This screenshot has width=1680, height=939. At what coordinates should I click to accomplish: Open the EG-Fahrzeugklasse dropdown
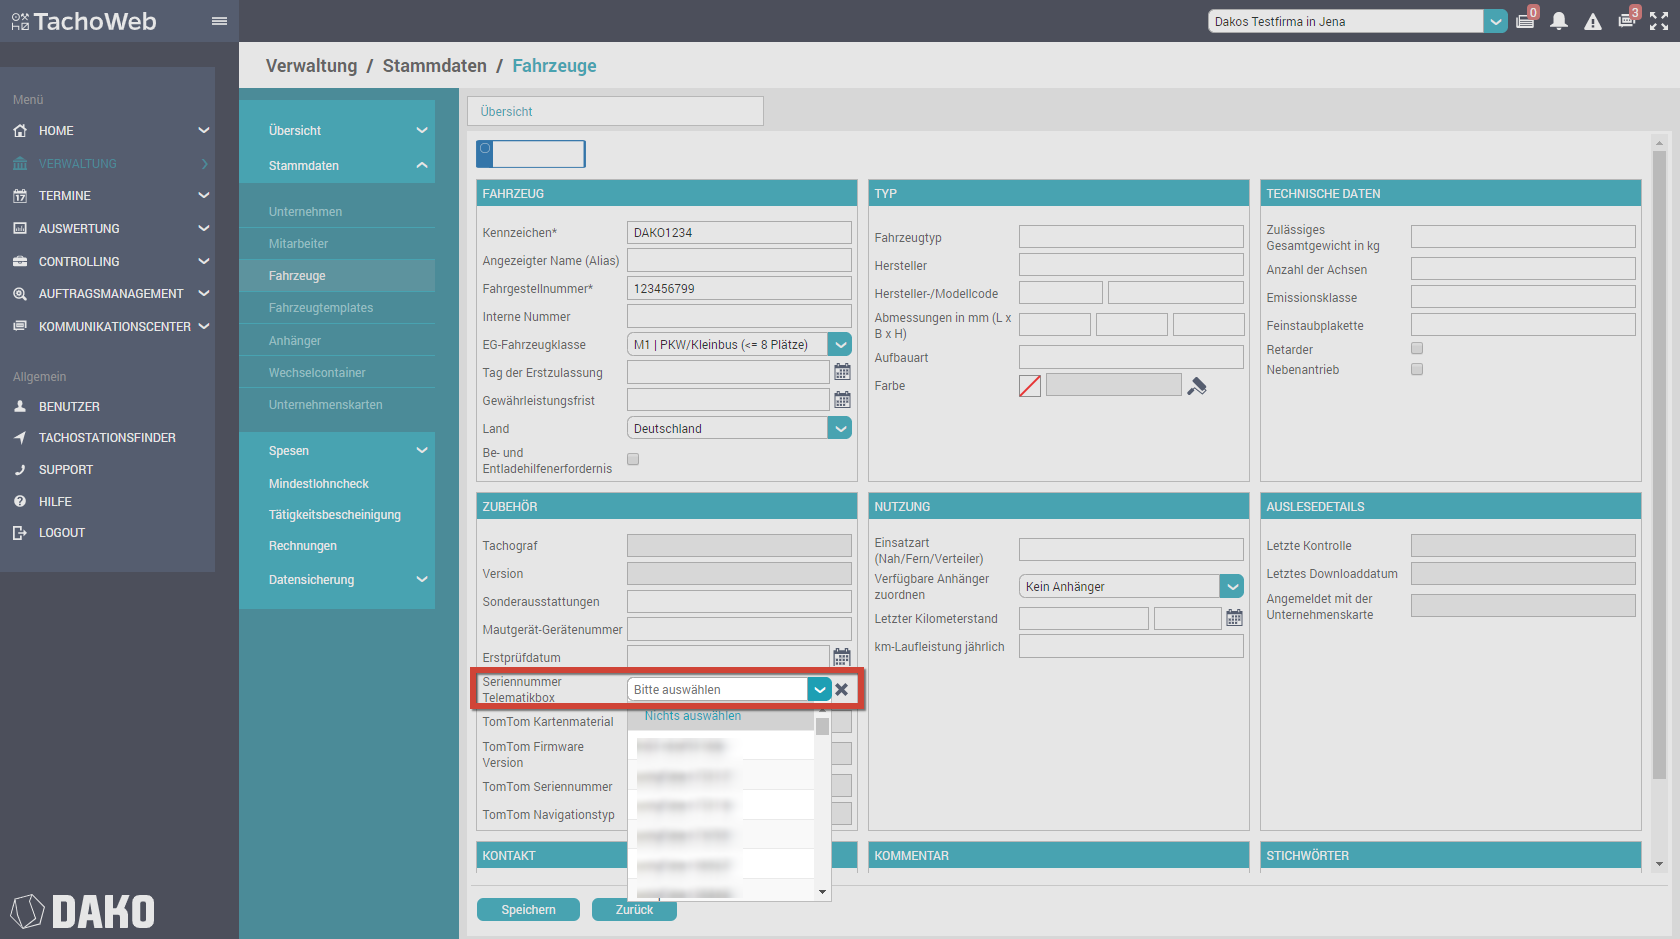pyautogui.click(x=840, y=345)
